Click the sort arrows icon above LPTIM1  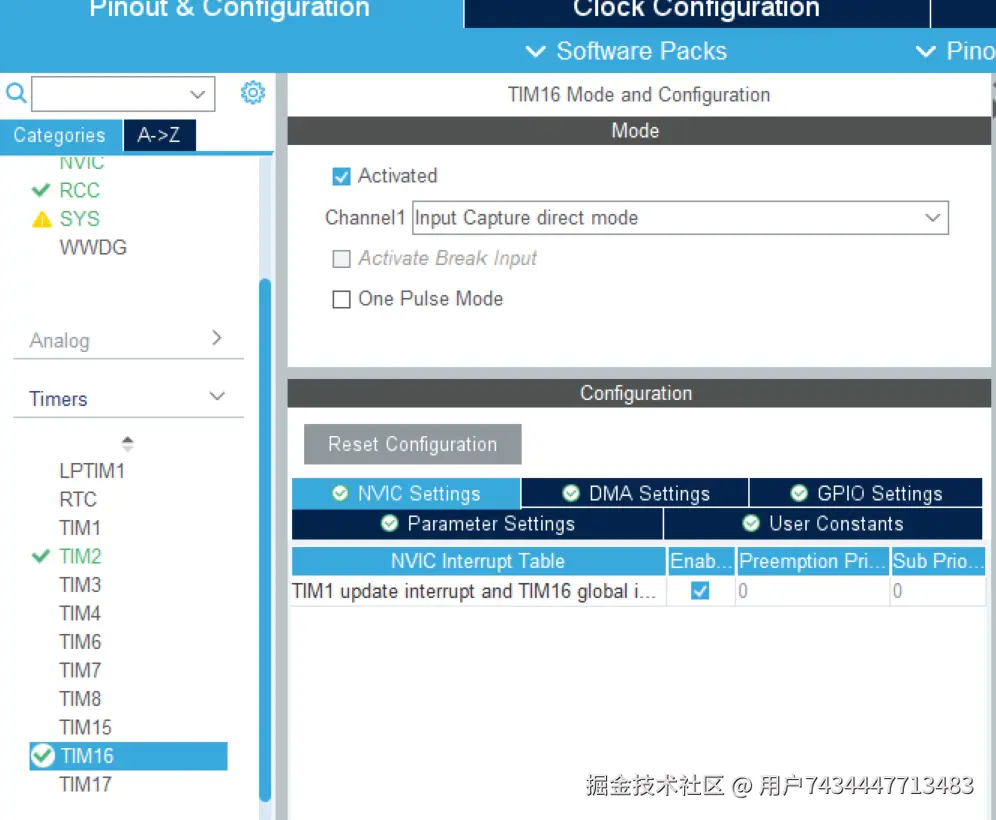tap(127, 443)
